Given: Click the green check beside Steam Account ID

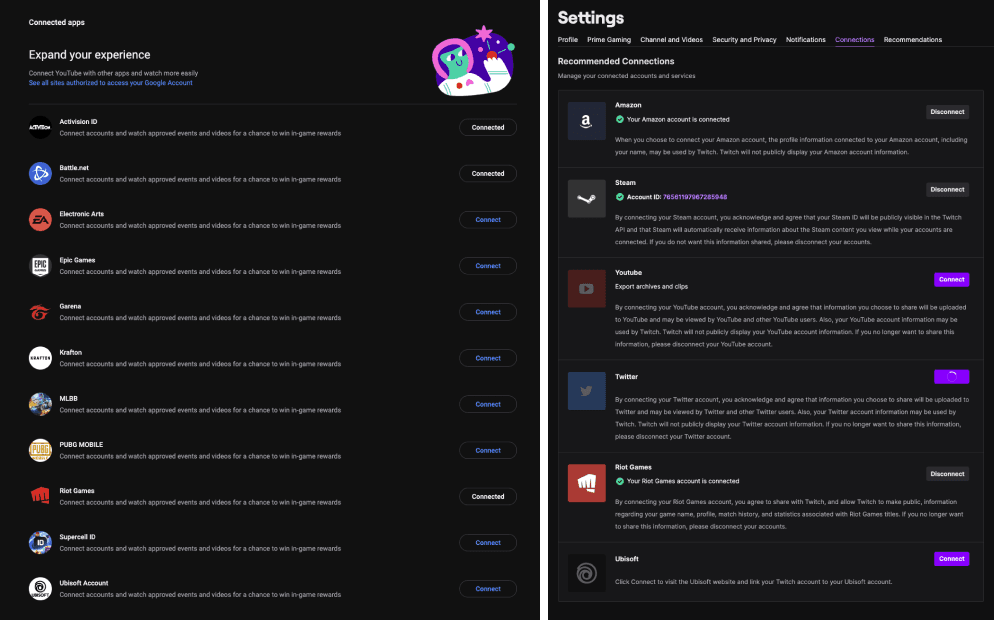Looking at the screenshot, I should [x=619, y=197].
